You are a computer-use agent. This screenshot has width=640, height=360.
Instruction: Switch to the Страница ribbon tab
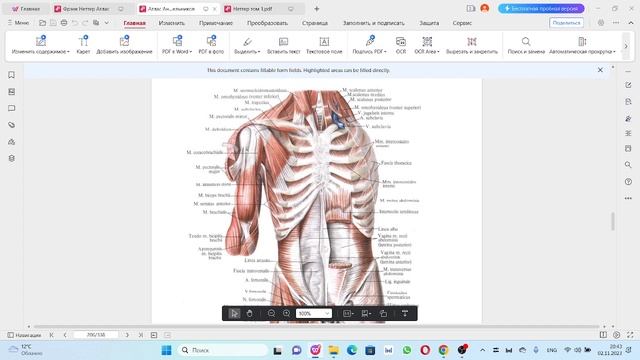(315, 23)
